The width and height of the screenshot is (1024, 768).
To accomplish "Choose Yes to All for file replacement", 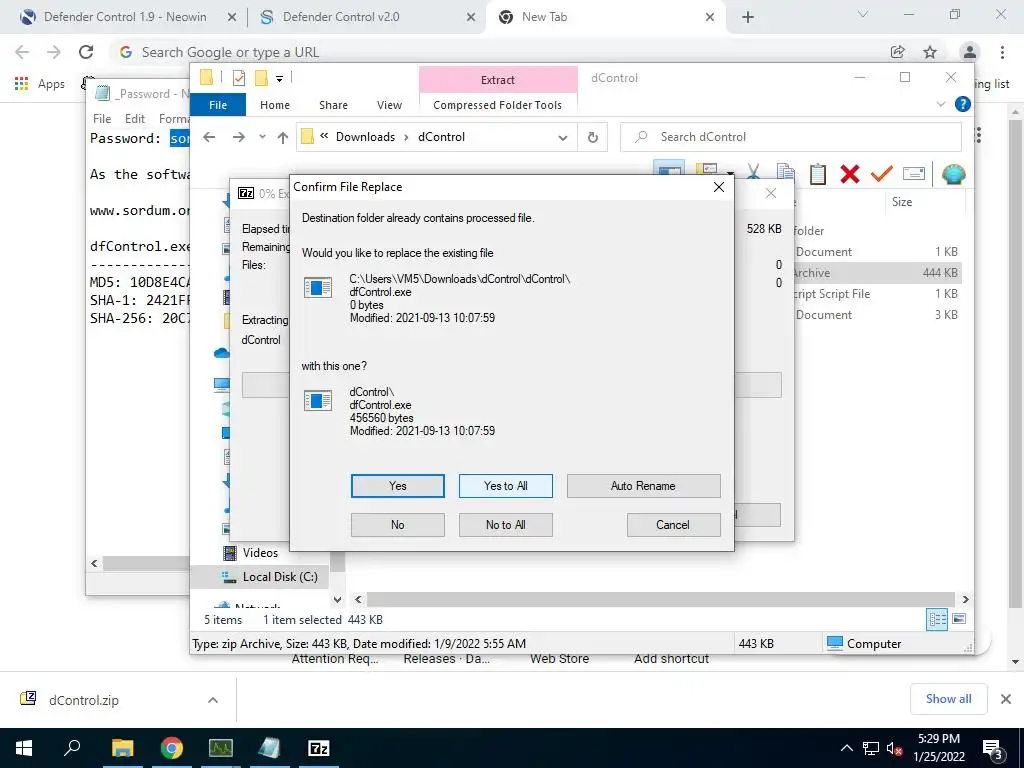I will point(505,486).
